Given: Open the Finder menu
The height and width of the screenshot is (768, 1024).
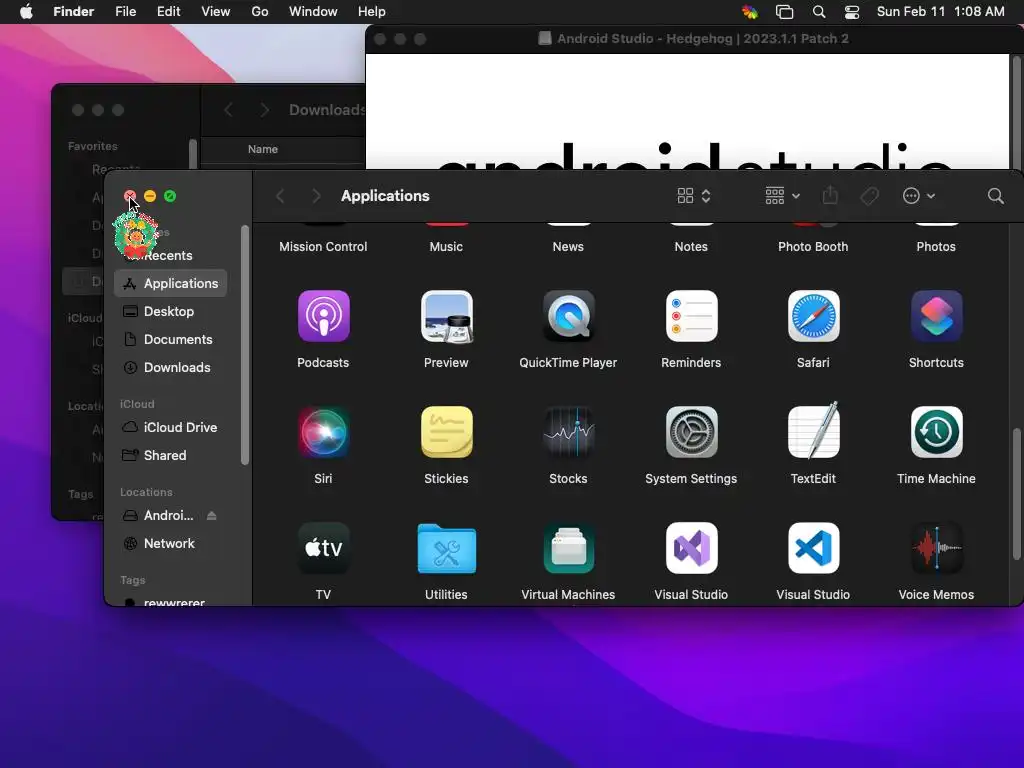Looking at the screenshot, I should 73,12.
